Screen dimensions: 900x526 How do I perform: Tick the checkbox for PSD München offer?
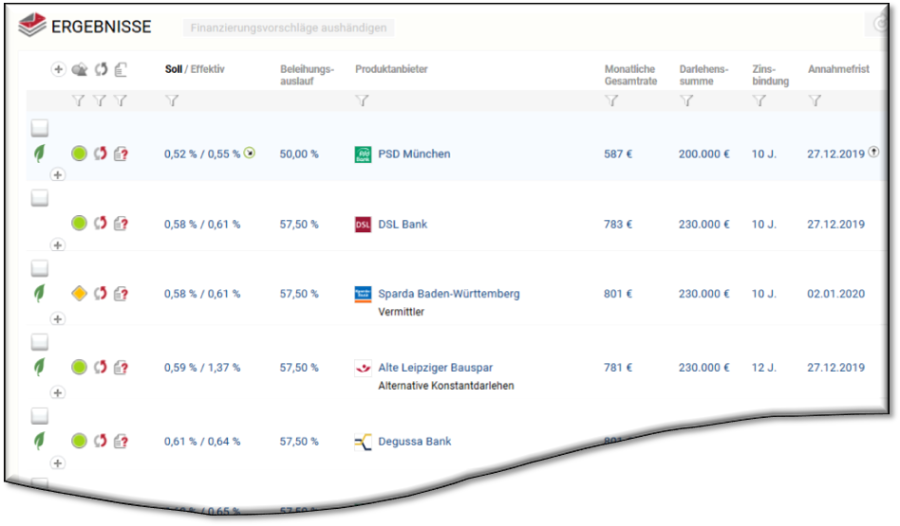pyautogui.click(x=39, y=128)
